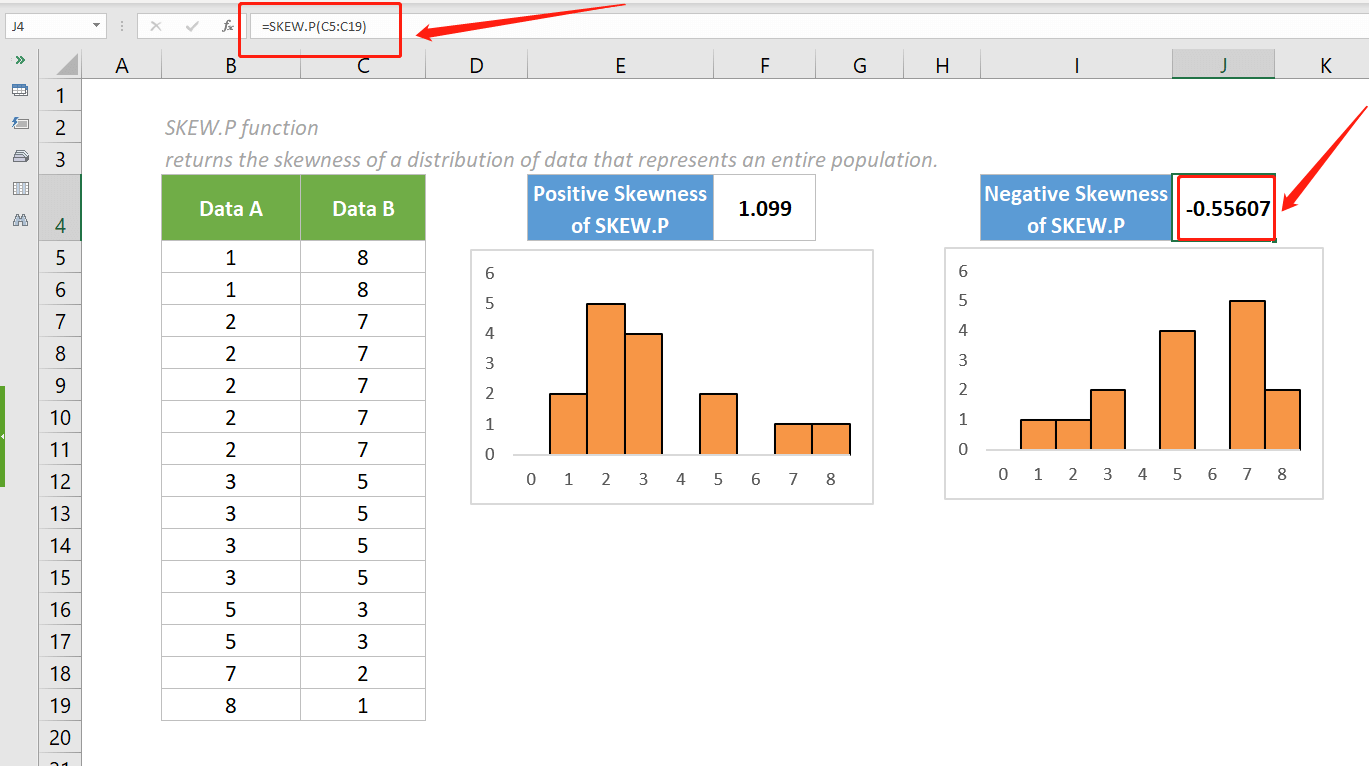Image resolution: width=1369 pixels, height=766 pixels.
Task: Select column J header
Action: (1223, 64)
